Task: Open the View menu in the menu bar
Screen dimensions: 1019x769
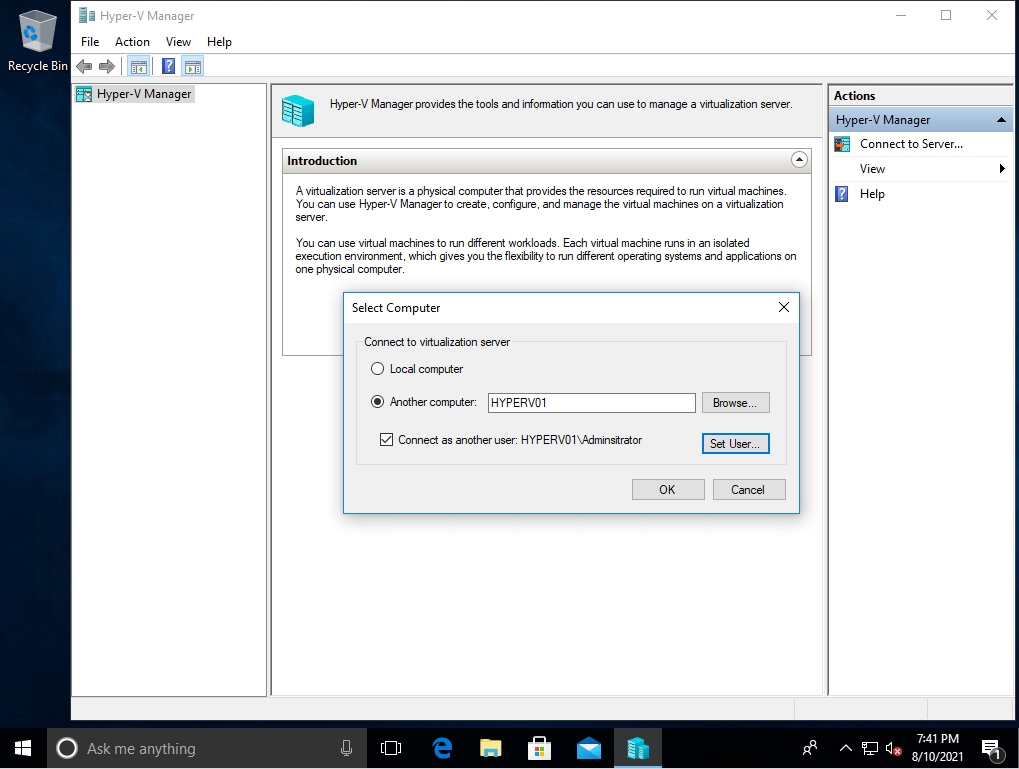Action: [178, 42]
